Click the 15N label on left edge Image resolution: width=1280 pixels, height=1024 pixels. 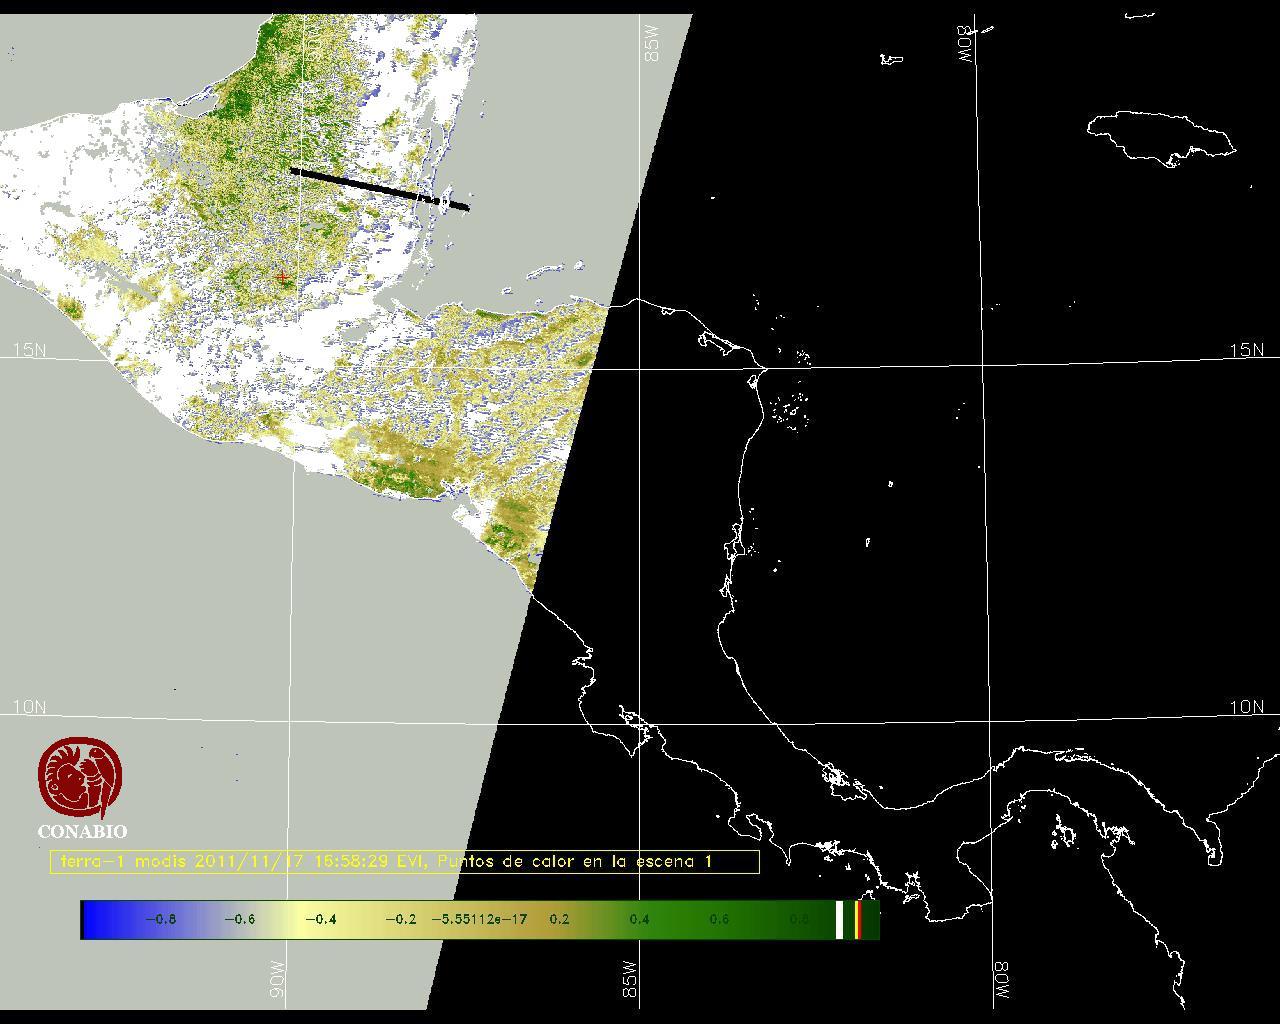click(29, 350)
